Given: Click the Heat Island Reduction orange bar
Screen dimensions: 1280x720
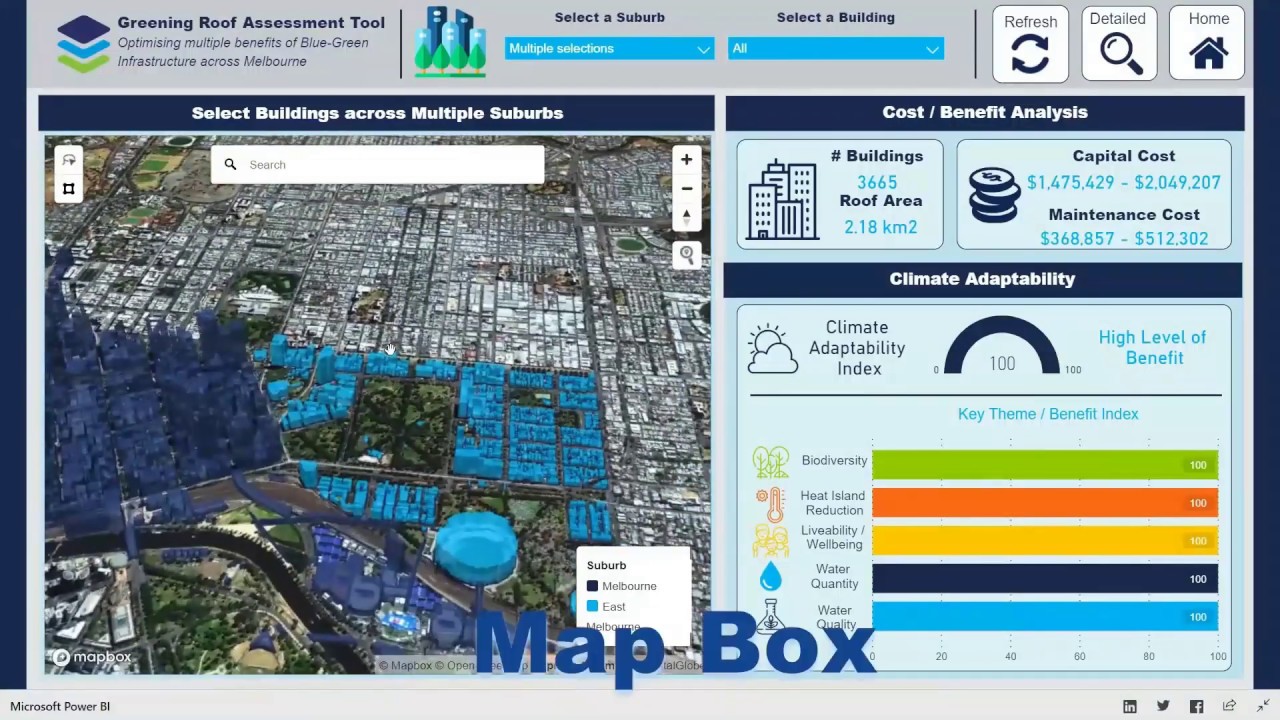Looking at the screenshot, I should [x=1045, y=502].
